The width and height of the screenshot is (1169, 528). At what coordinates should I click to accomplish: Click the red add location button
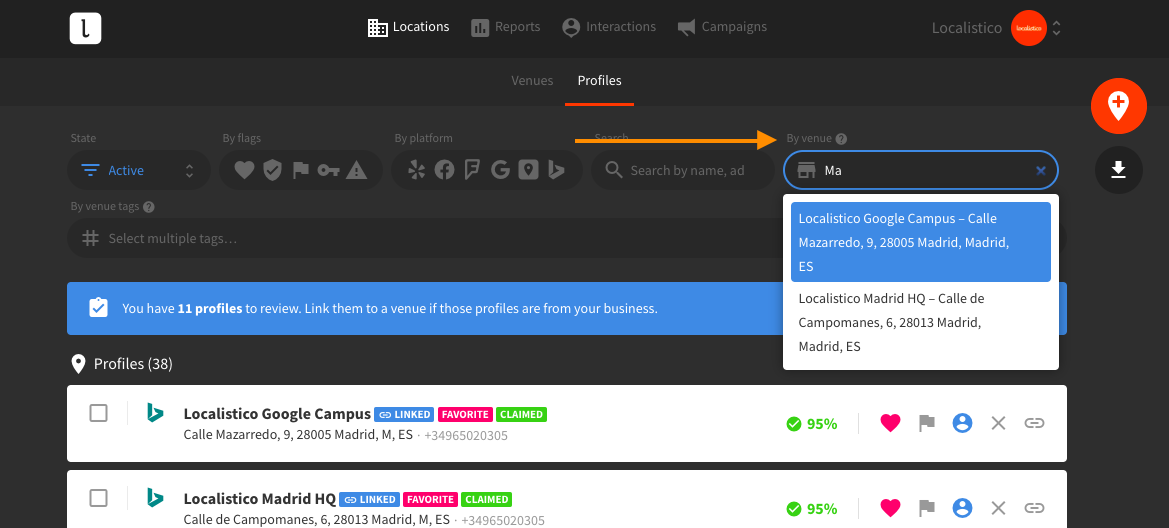point(1118,106)
